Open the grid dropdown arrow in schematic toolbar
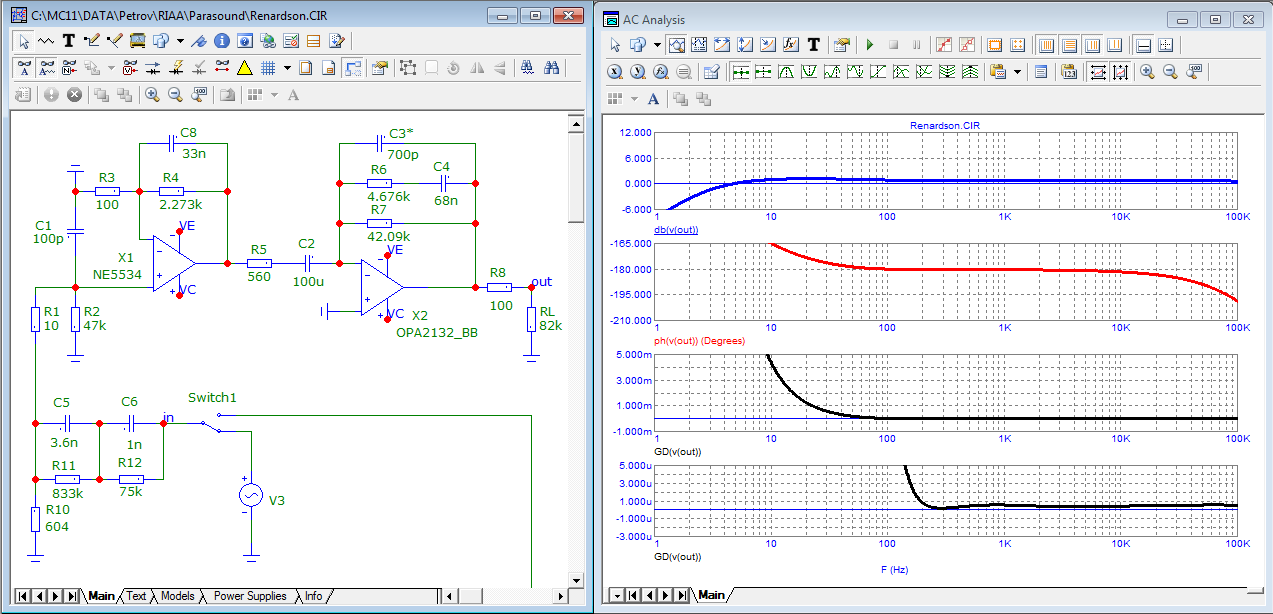 287,68
